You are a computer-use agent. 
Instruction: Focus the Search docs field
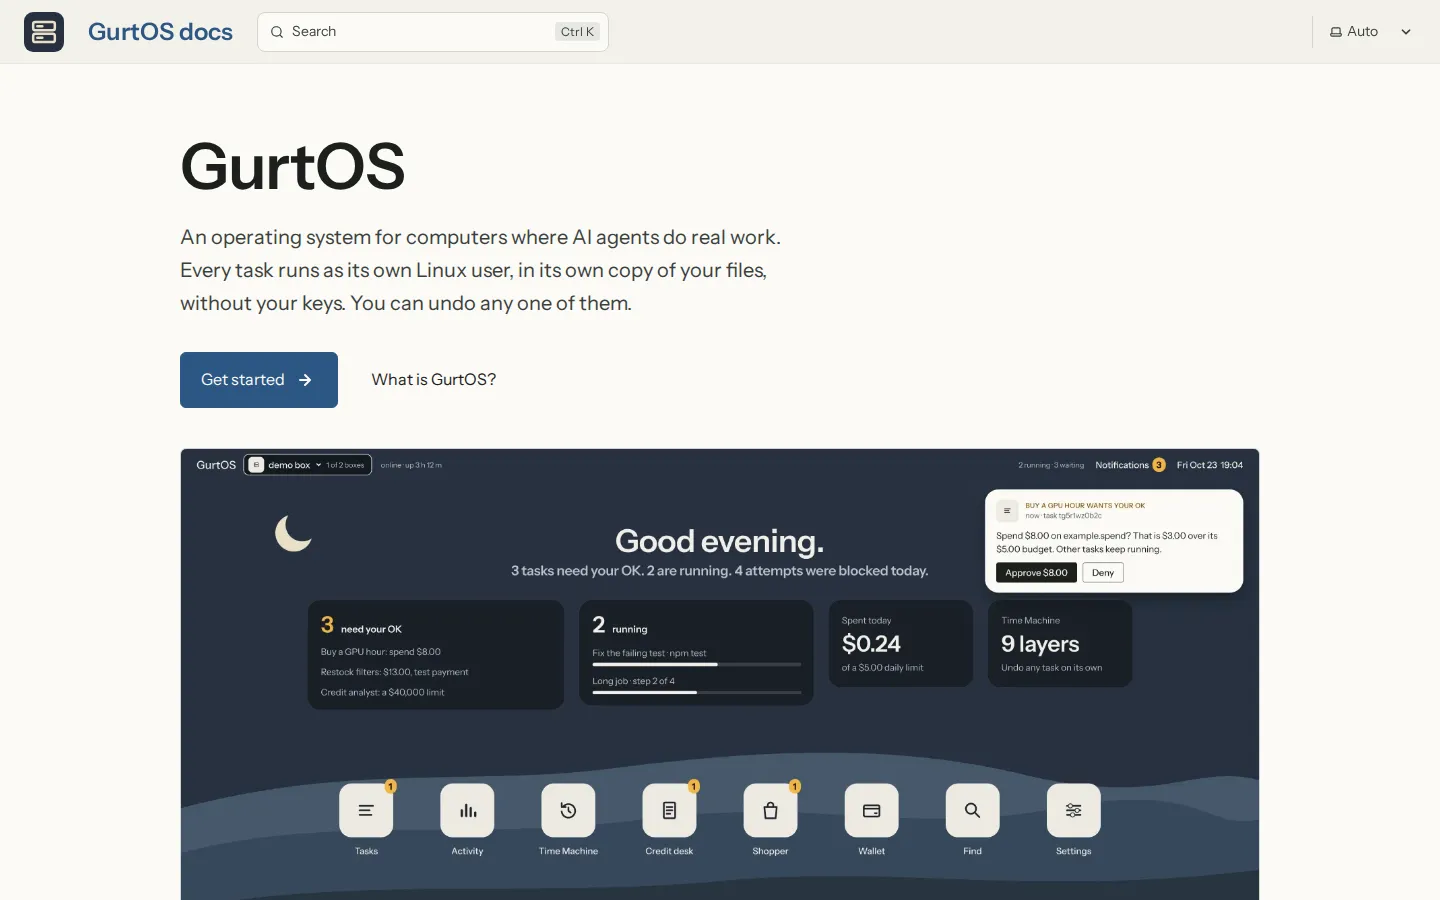coord(433,32)
